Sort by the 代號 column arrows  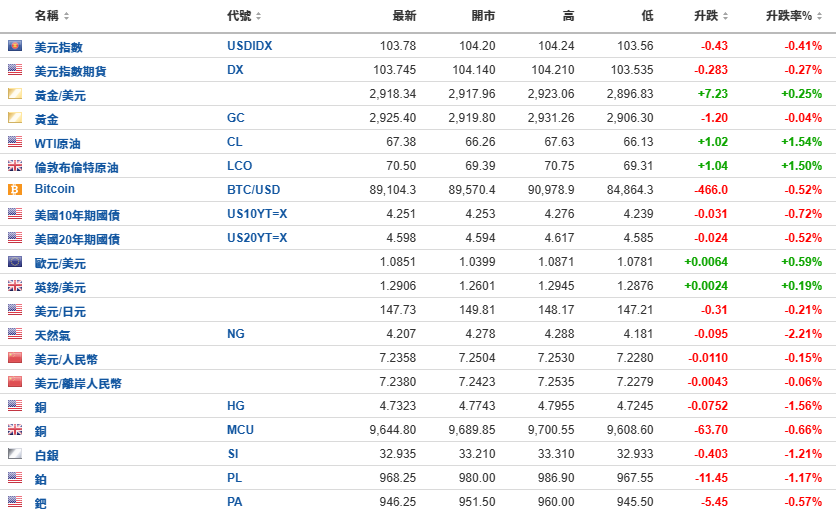259,16
